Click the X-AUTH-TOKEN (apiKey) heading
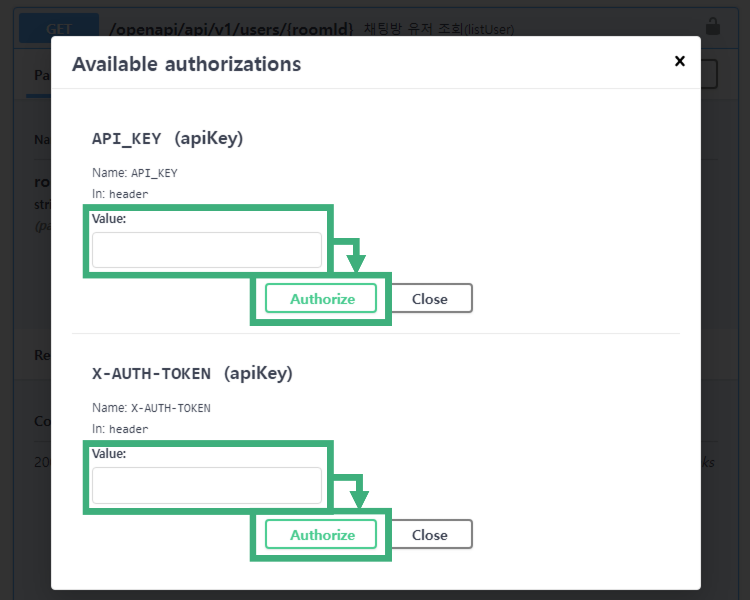The height and width of the screenshot is (600, 750). [x=192, y=373]
